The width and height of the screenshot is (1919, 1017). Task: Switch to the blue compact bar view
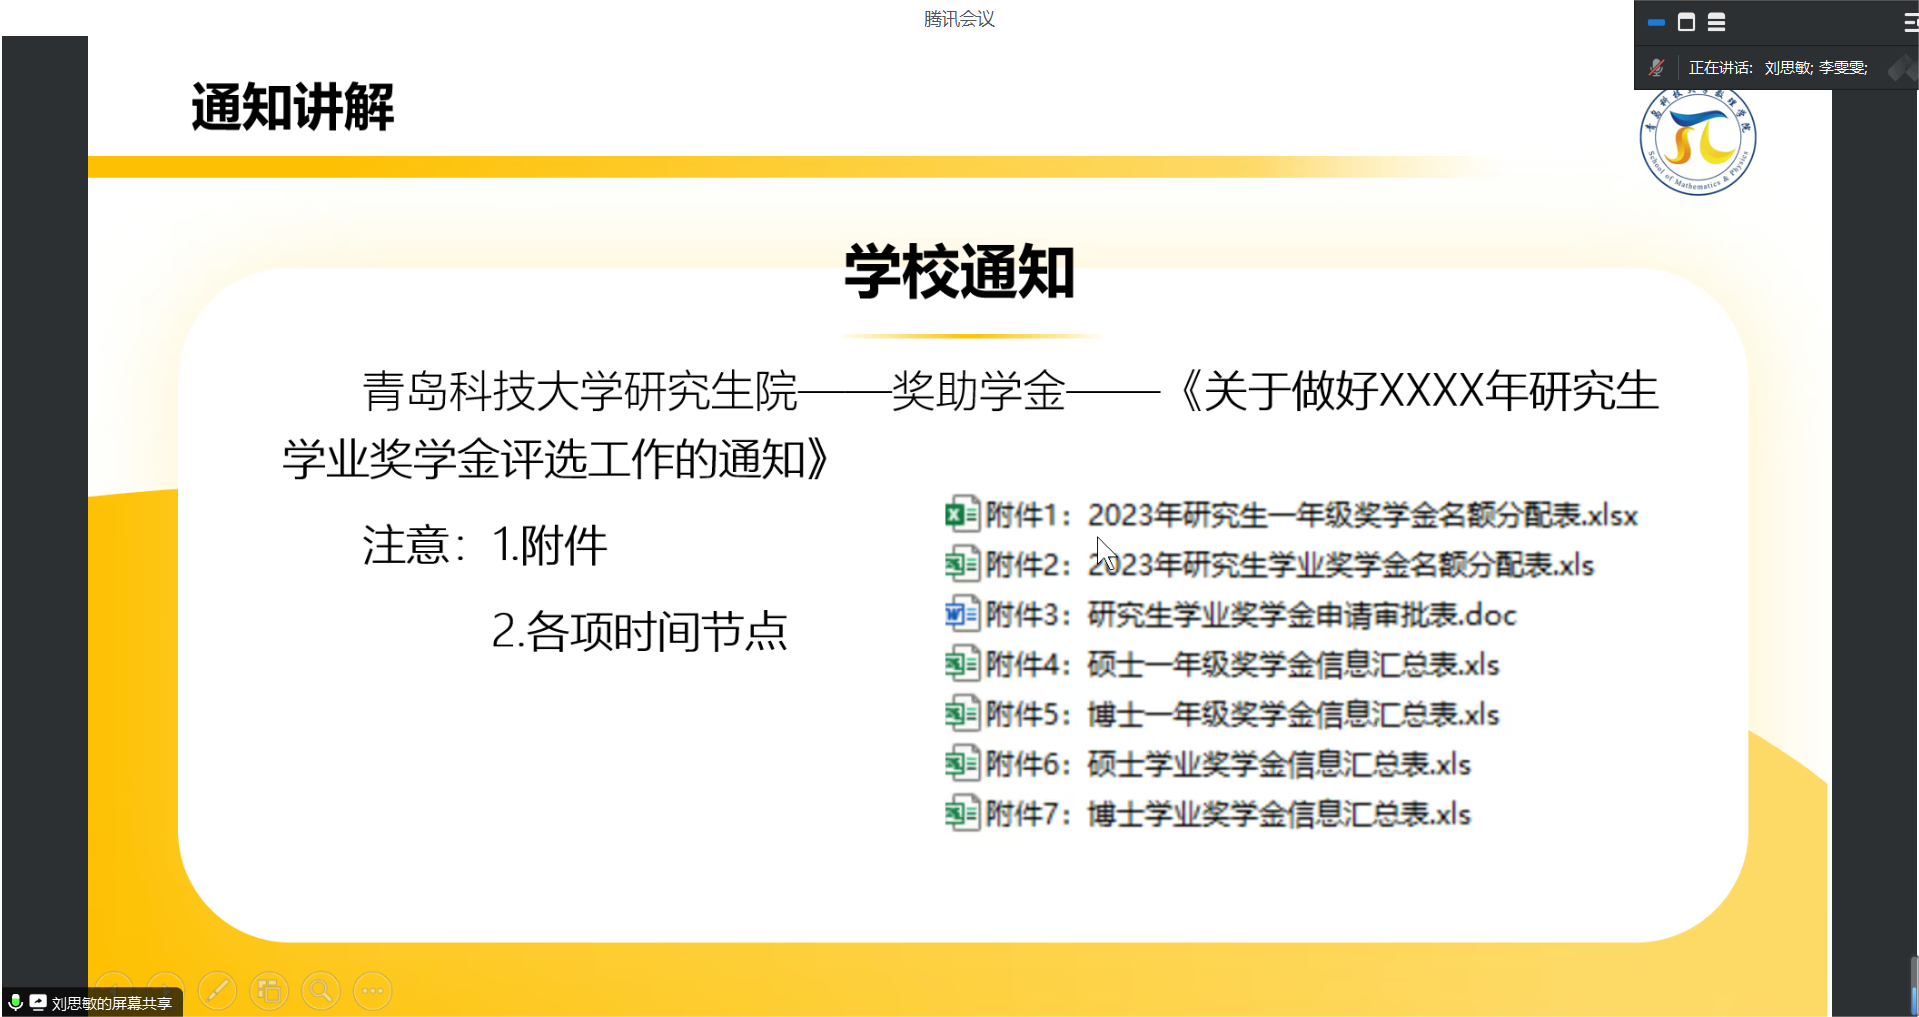[1656, 22]
